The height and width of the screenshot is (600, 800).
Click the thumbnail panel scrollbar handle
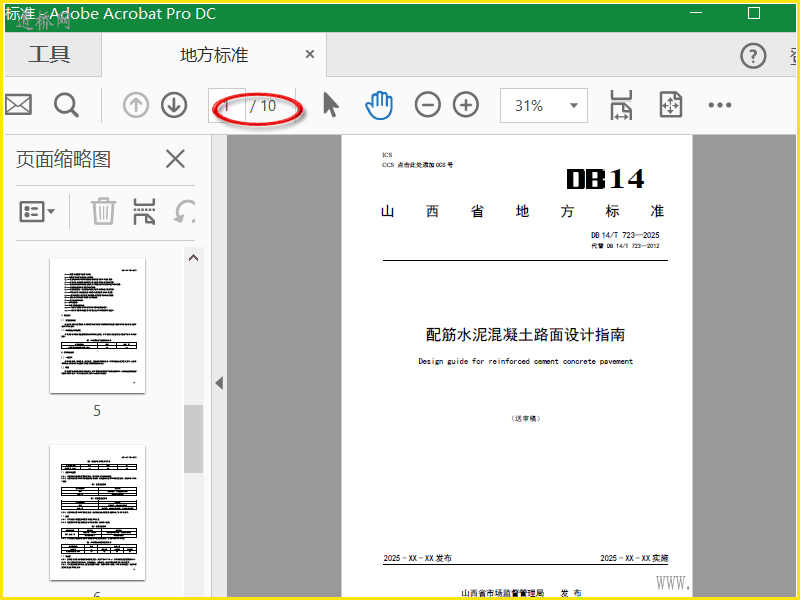[193, 439]
